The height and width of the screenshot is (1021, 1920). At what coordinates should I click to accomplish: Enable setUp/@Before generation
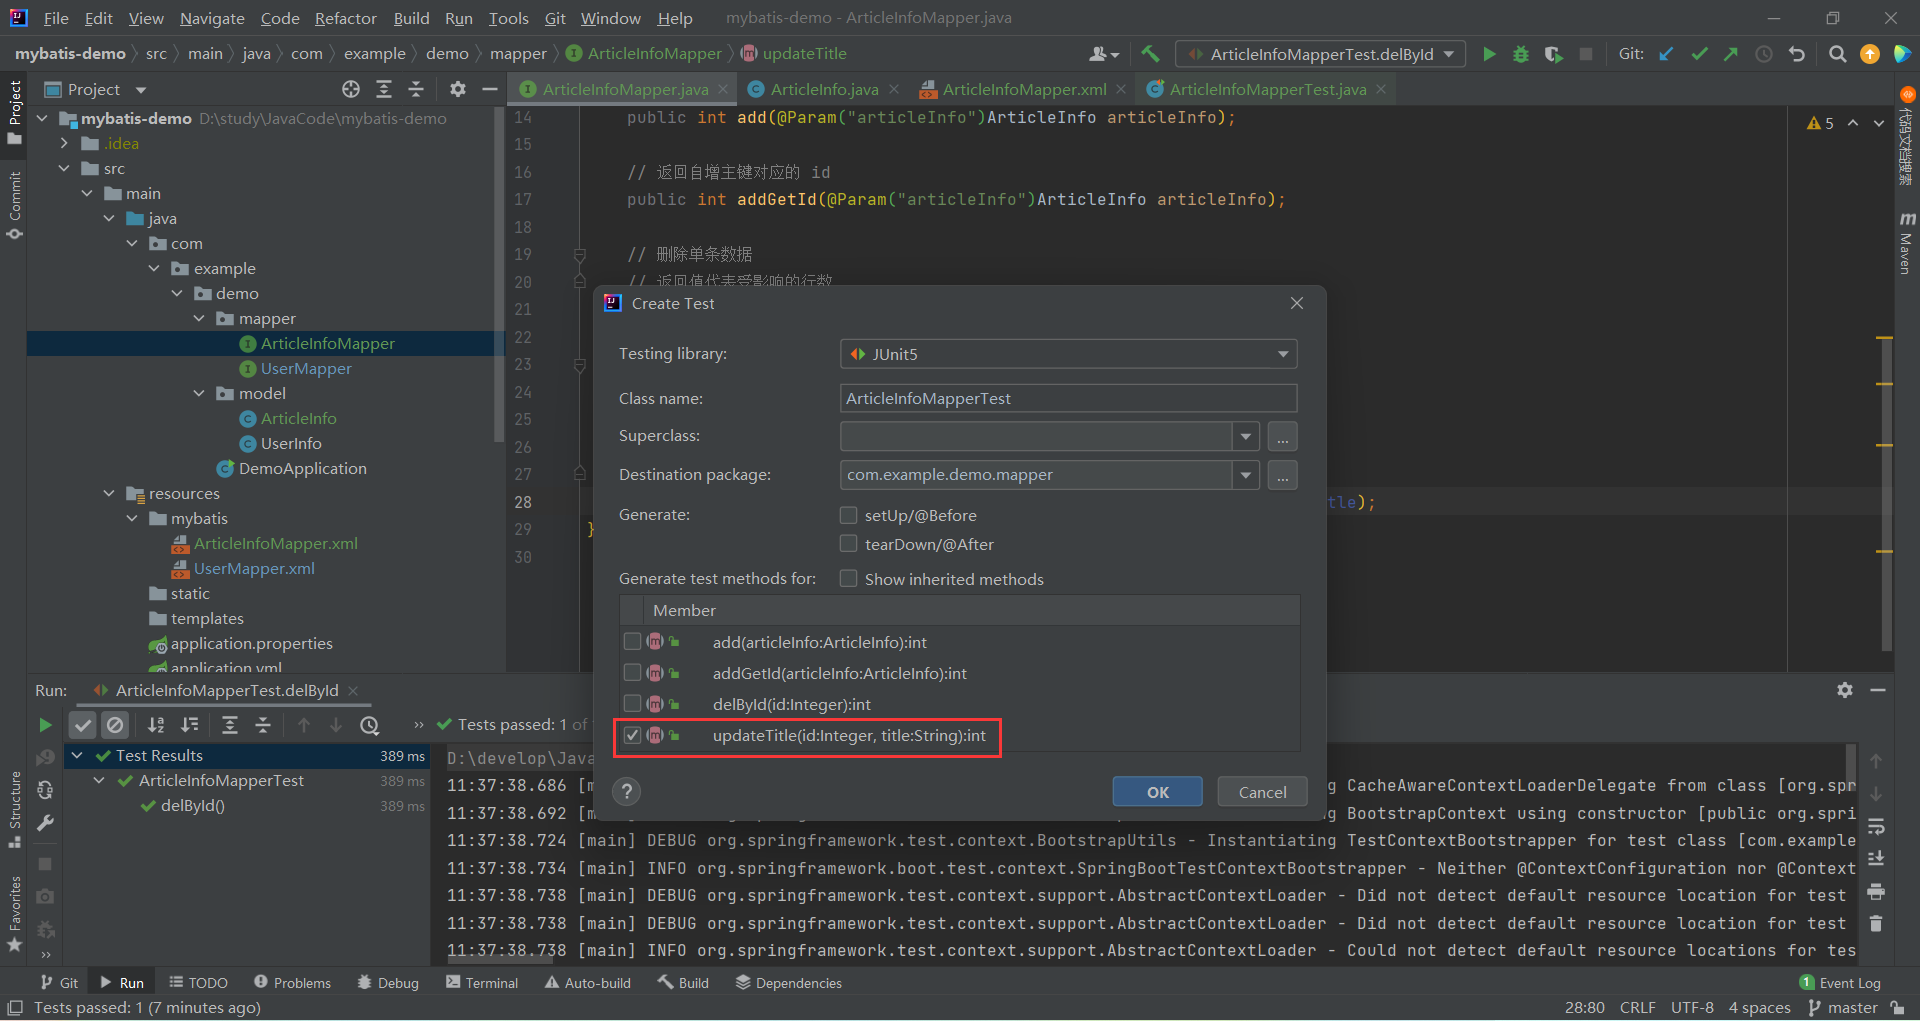click(x=849, y=515)
